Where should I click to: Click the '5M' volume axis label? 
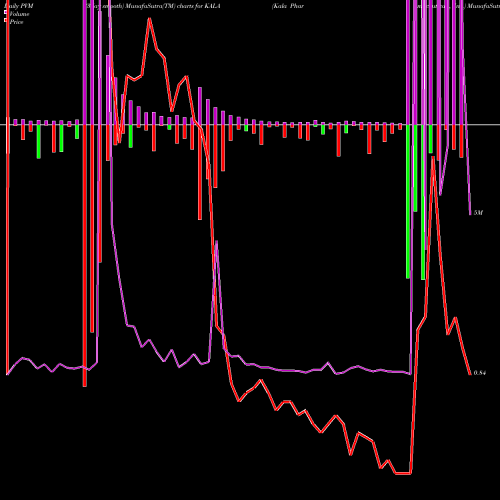478,213
